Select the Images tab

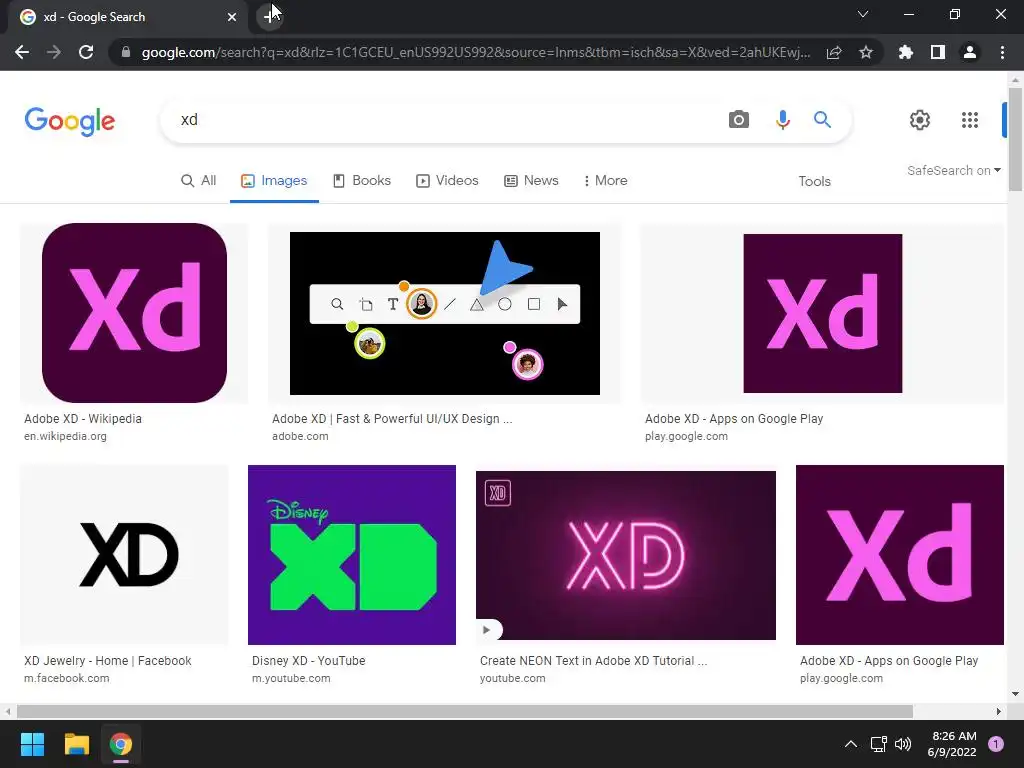(x=274, y=180)
